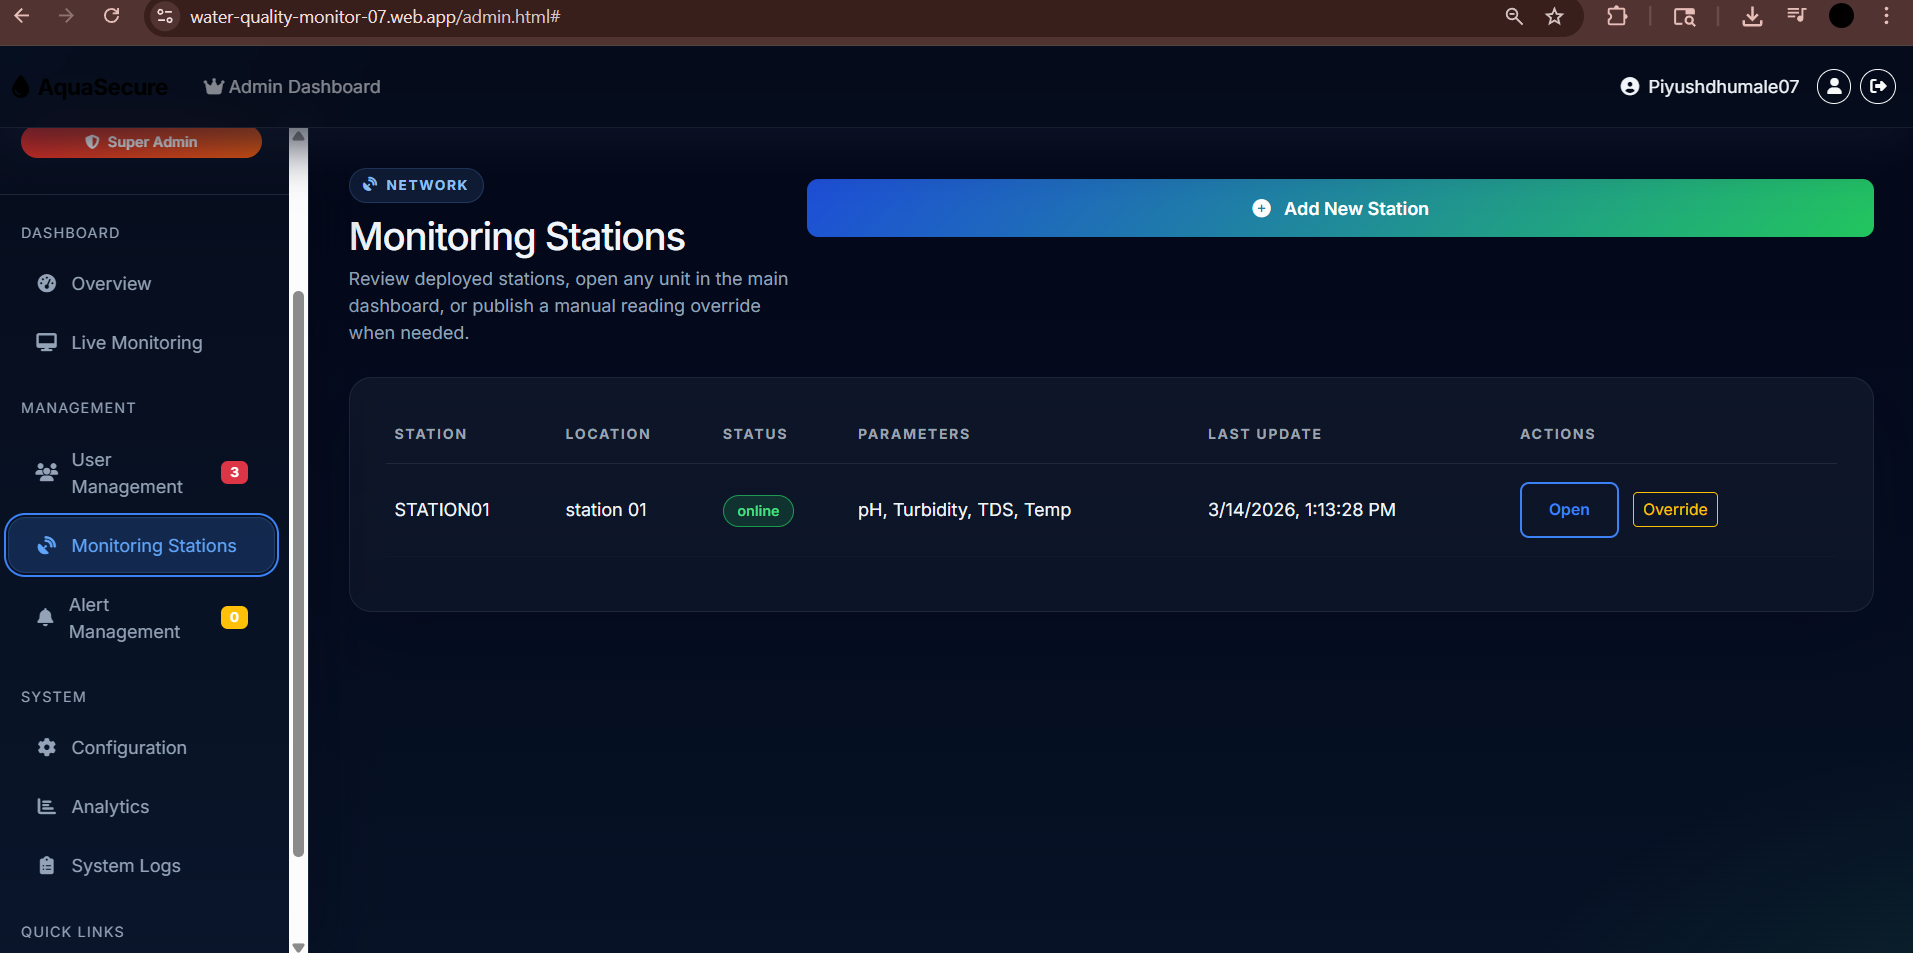Open Analytics under System
This screenshot has height=953, width=1913.
[x=141, y=807]
